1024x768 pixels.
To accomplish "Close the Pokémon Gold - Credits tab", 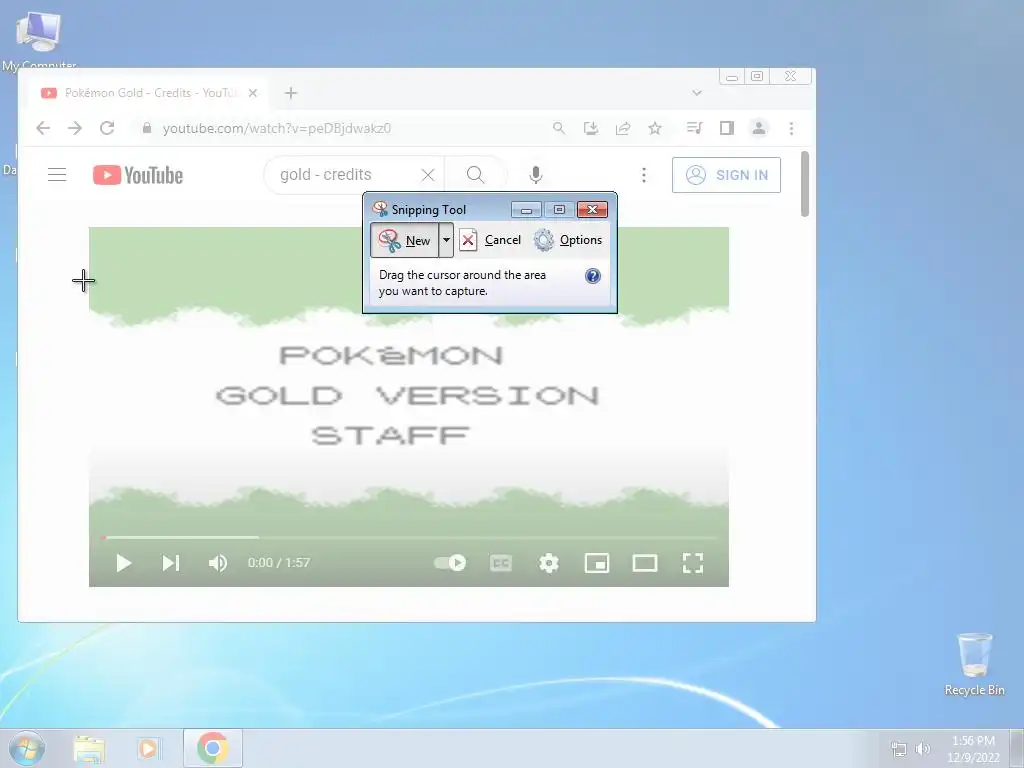I will [253, 93].
